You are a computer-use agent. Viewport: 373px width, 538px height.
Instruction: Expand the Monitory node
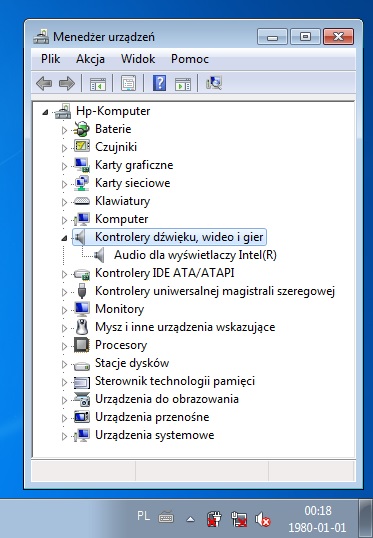(x=64, y=310)
